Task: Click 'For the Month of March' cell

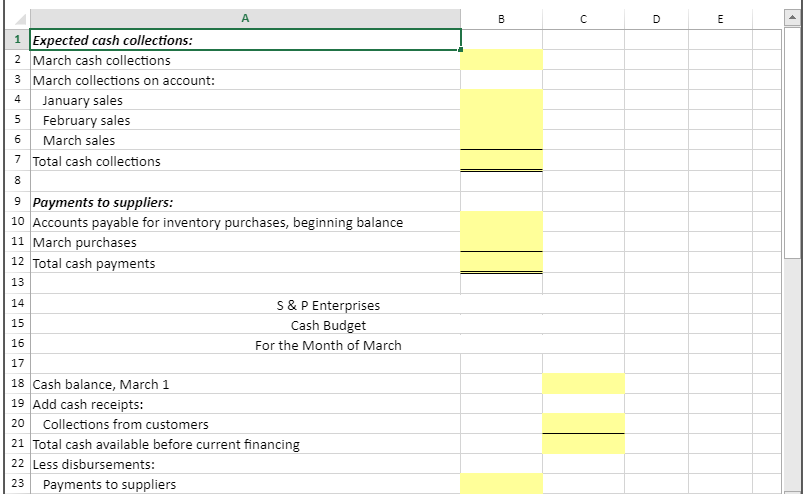Action: [328, 345]
